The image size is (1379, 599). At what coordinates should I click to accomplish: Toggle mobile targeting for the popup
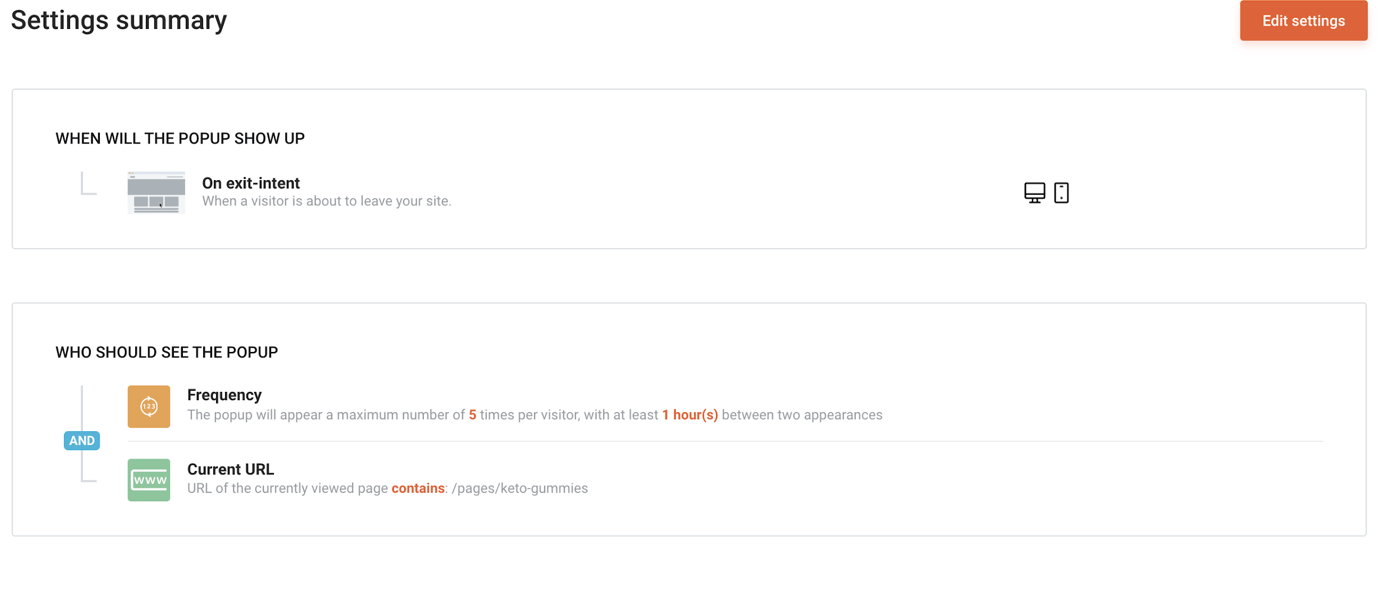tap(1061, 191)
